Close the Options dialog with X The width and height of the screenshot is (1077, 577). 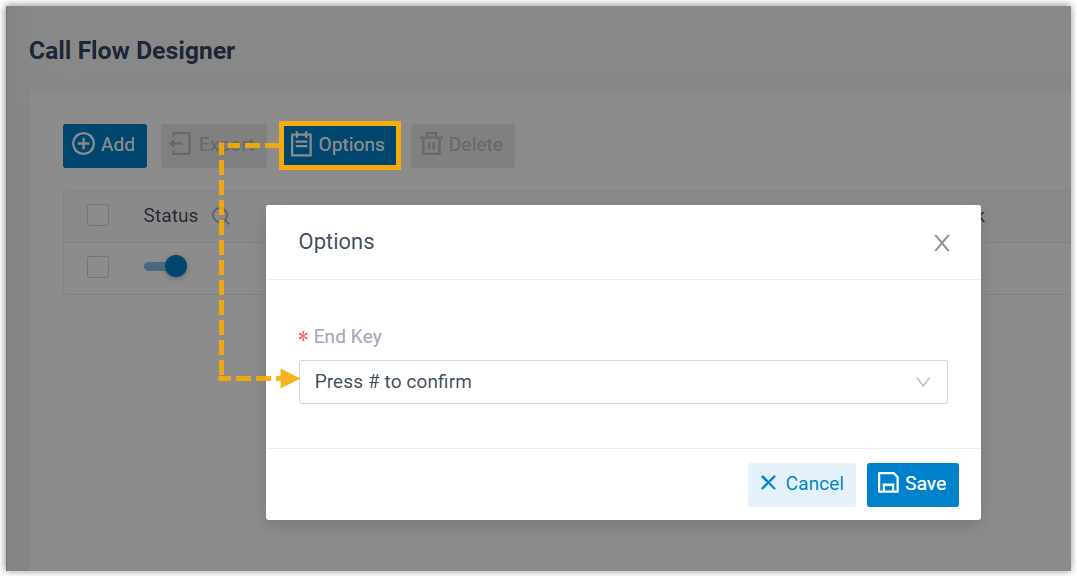[941, 243]
